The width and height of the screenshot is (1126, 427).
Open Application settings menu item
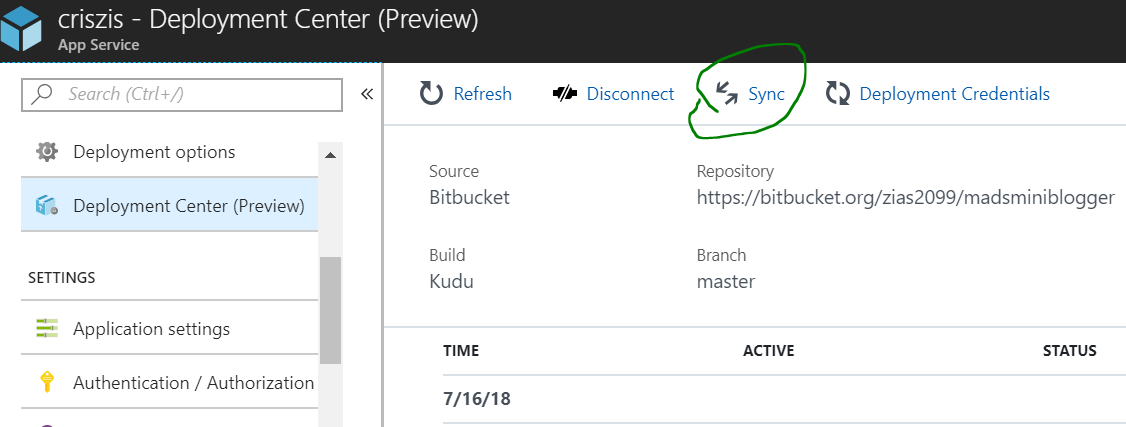coord(151,328)
